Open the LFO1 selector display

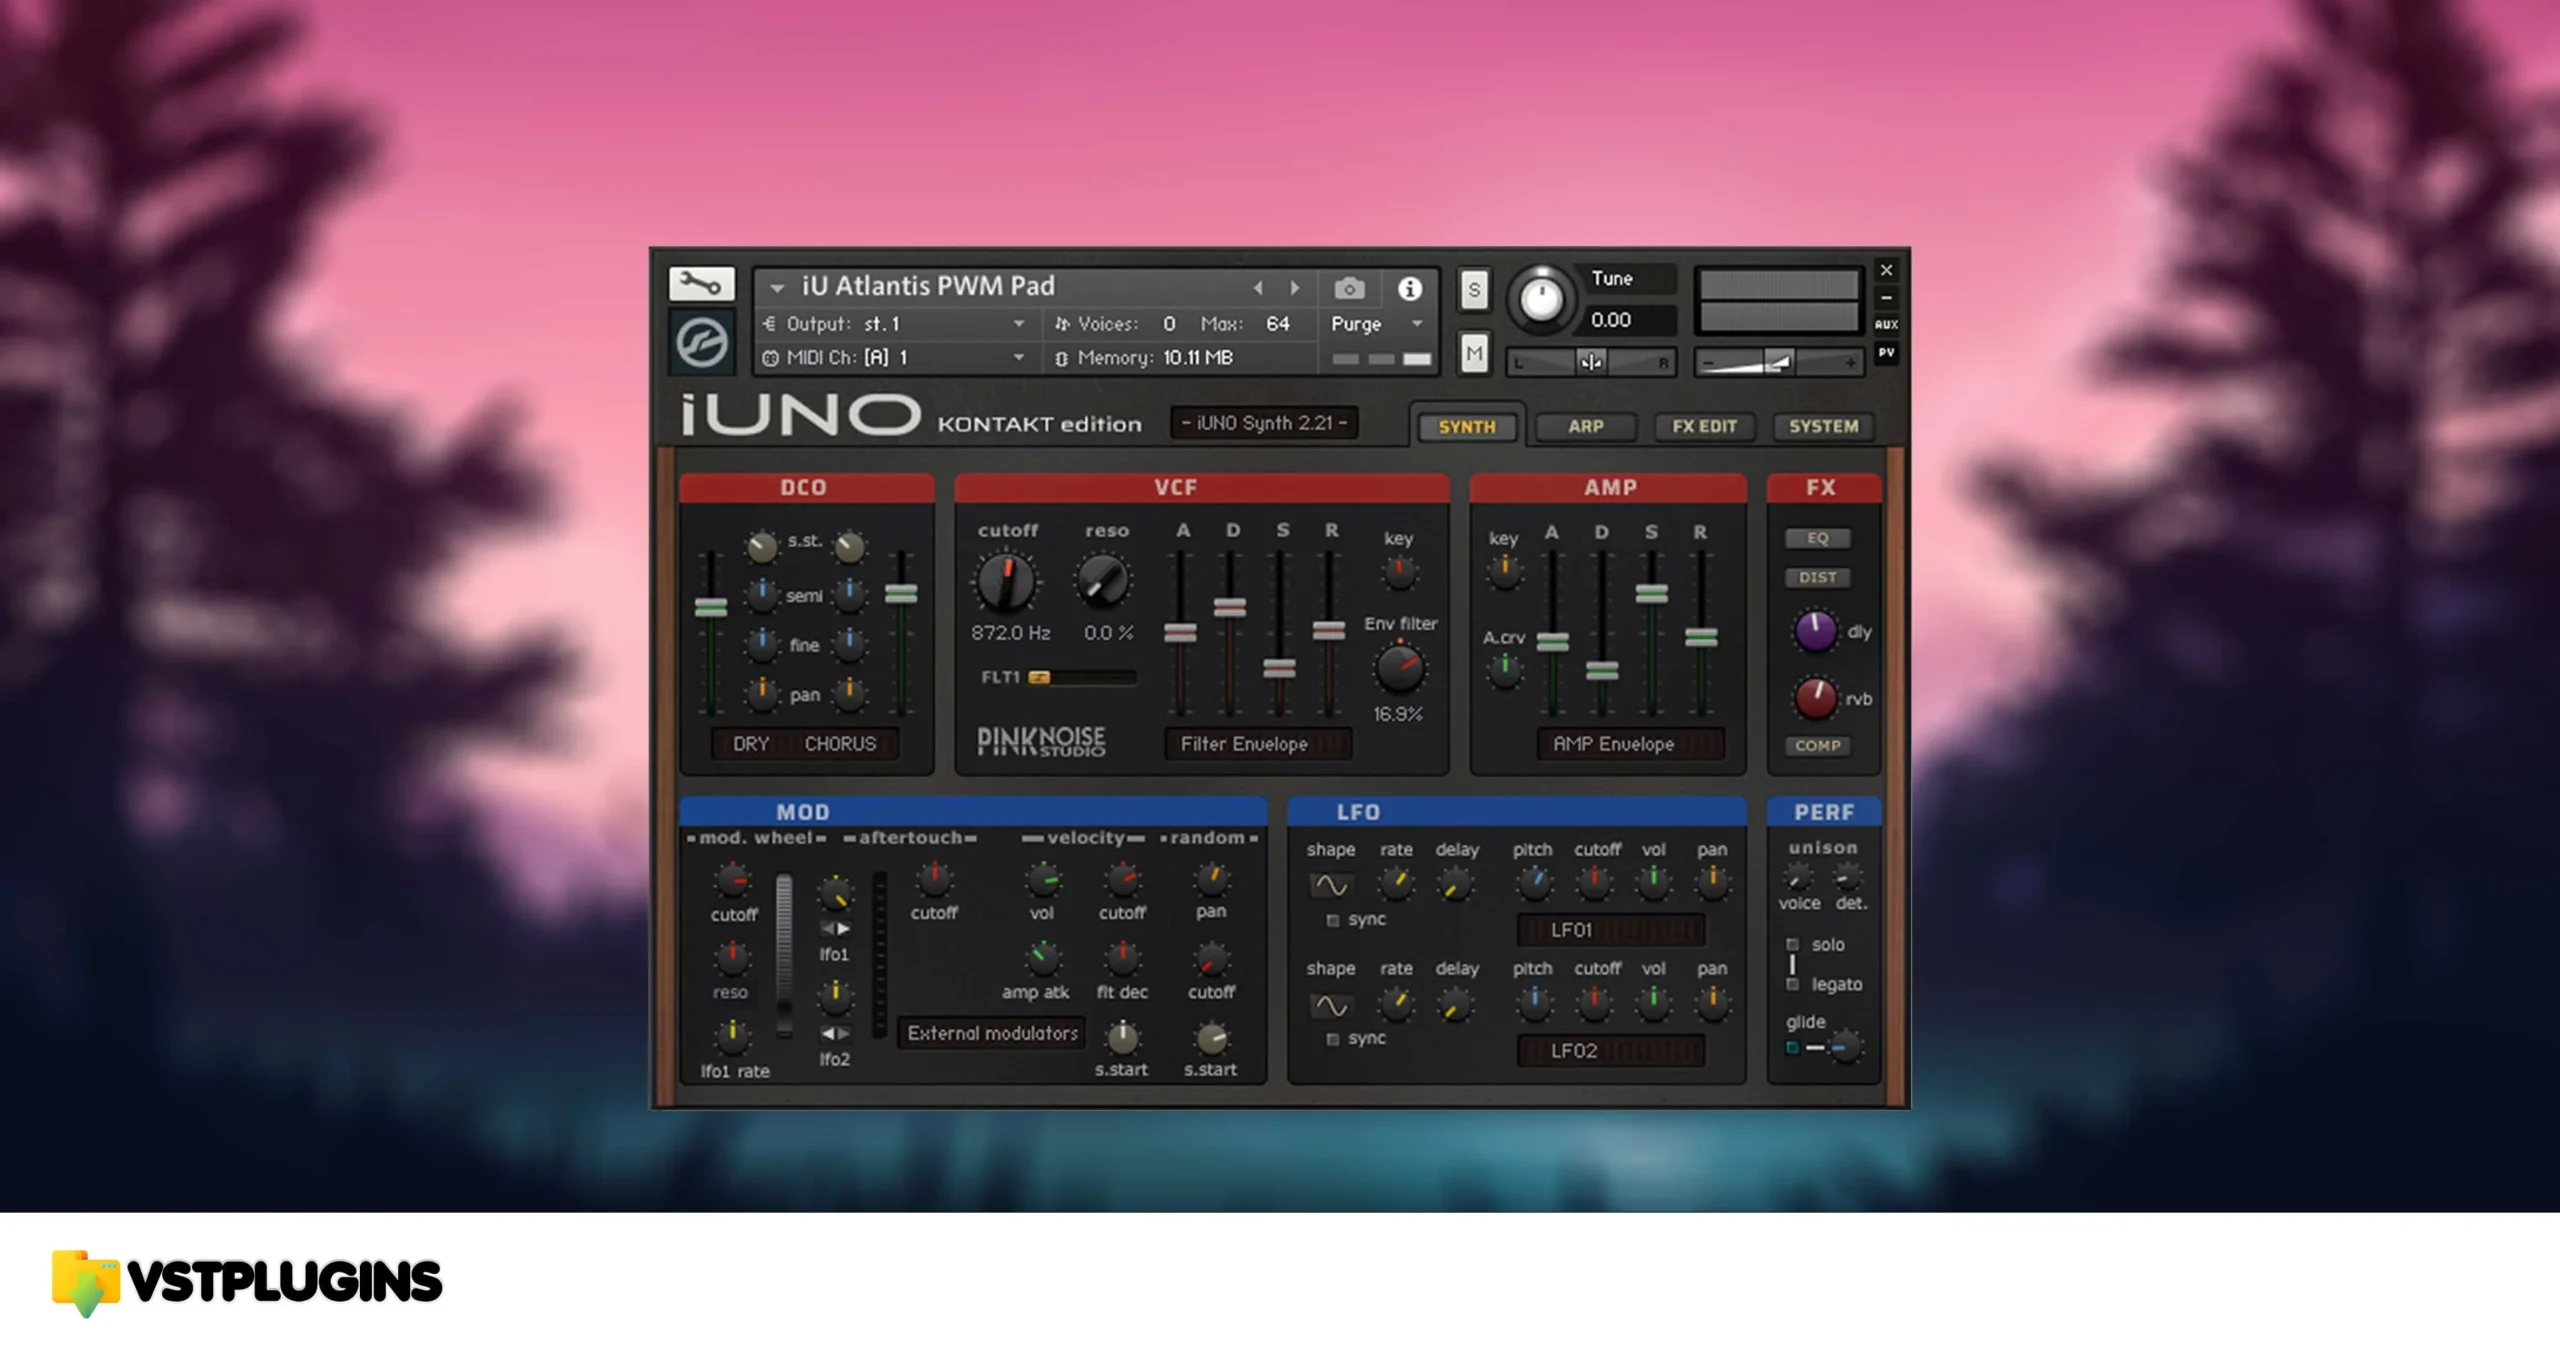click(1610, 930)
